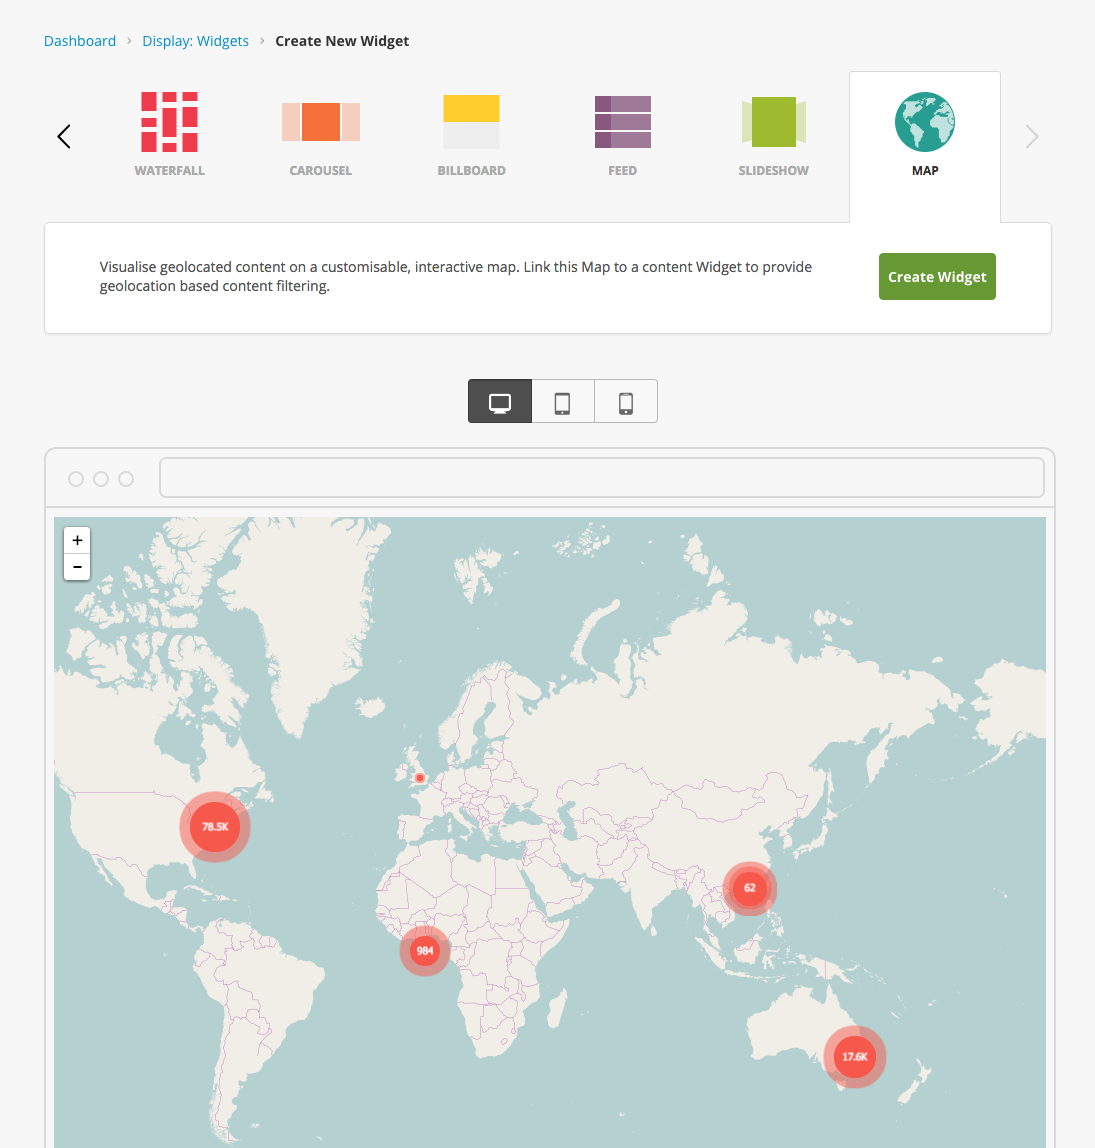Click the 78.5K cluster marker on map
The image size is (1095, 1148).
pyautogui.click(x=214, y=826)
